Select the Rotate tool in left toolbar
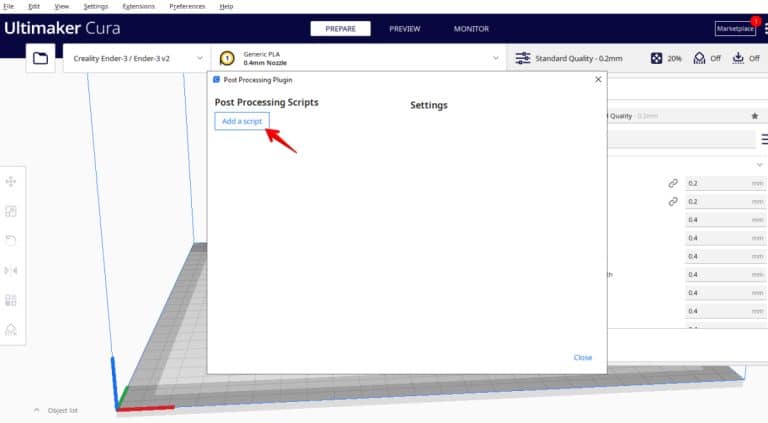Screen dimensions: 768x423 [x=11, y=240]
